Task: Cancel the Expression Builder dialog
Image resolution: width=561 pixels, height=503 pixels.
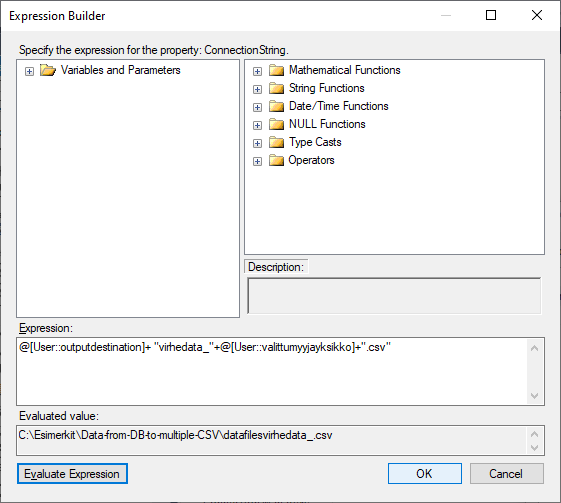Action: point(507,474)
